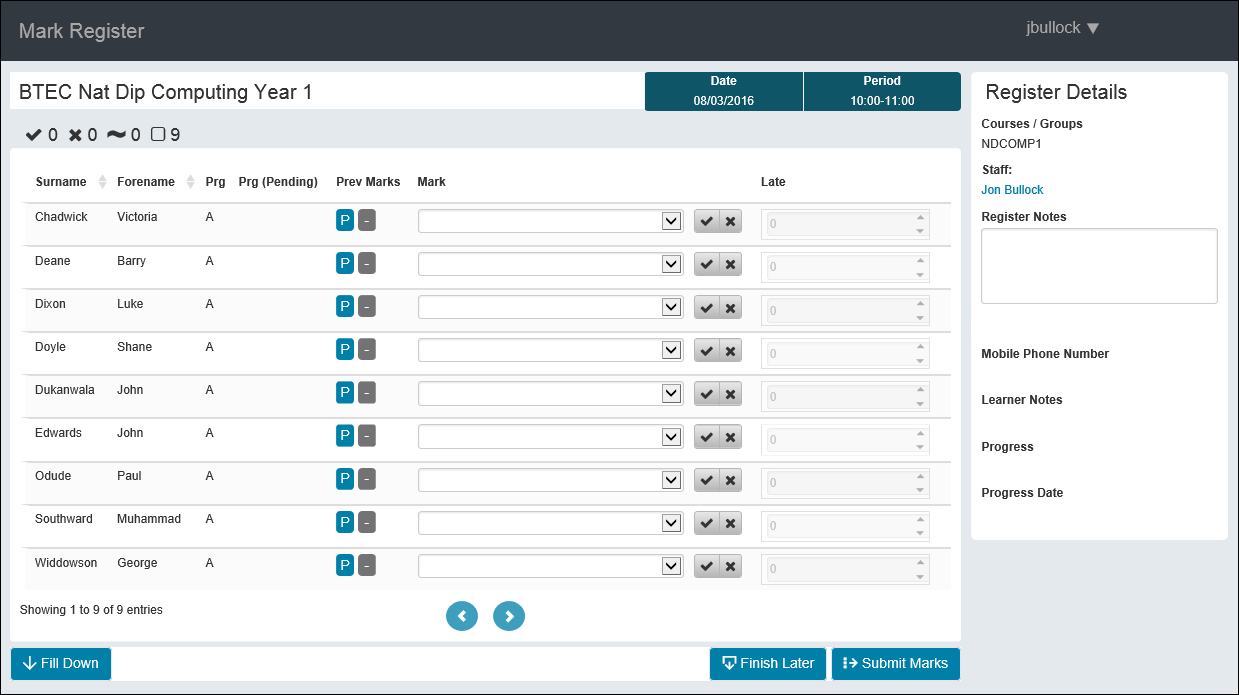The height and width of the screenshot is (695, 1239).
Task: Mark George Widdowson present with the tick
Action: point(707,567)
